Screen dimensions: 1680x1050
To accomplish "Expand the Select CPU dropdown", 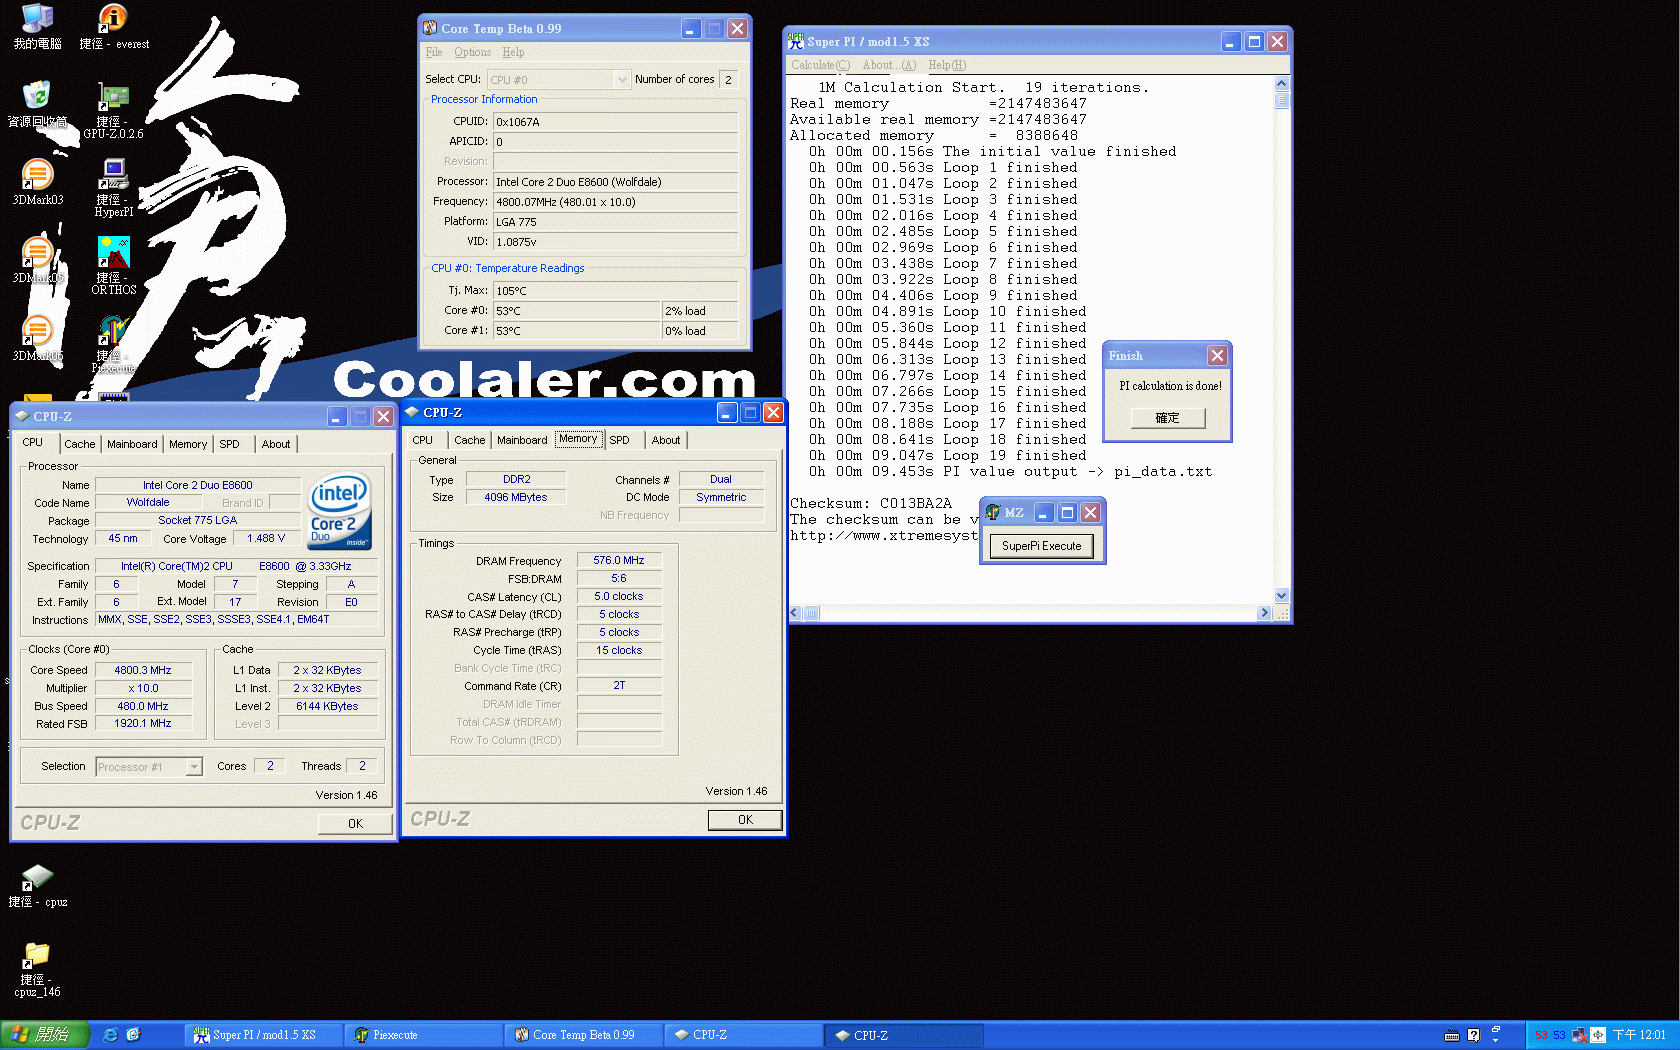I will (x=621, y=79).
